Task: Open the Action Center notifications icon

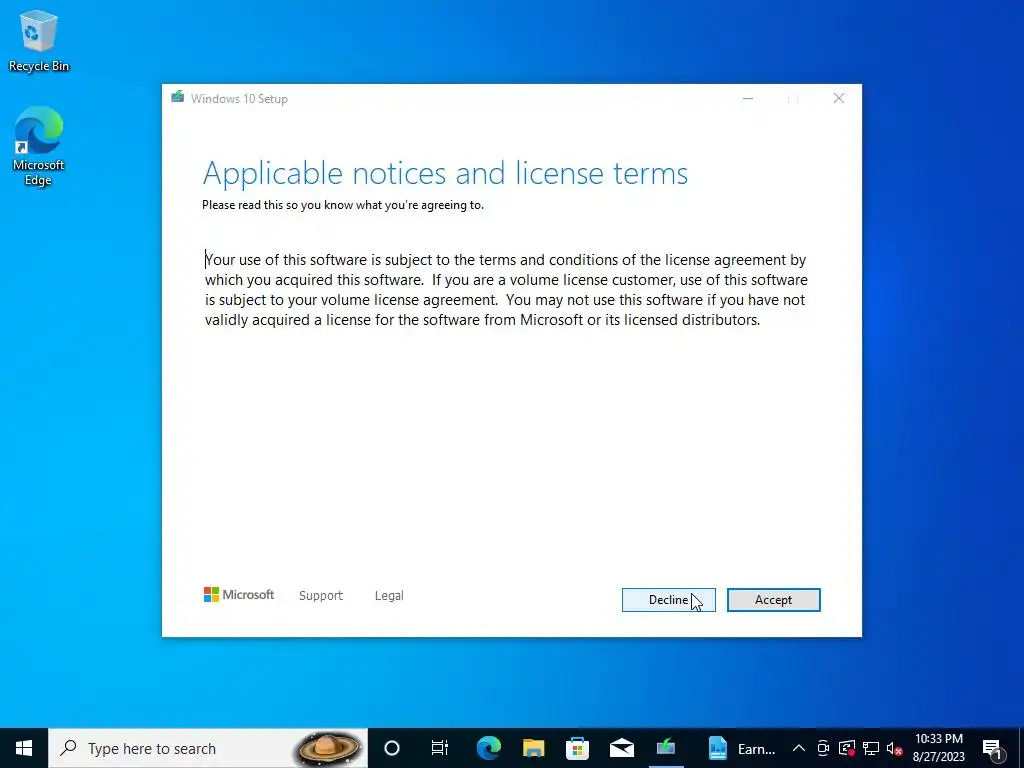Action: point(992,748)
